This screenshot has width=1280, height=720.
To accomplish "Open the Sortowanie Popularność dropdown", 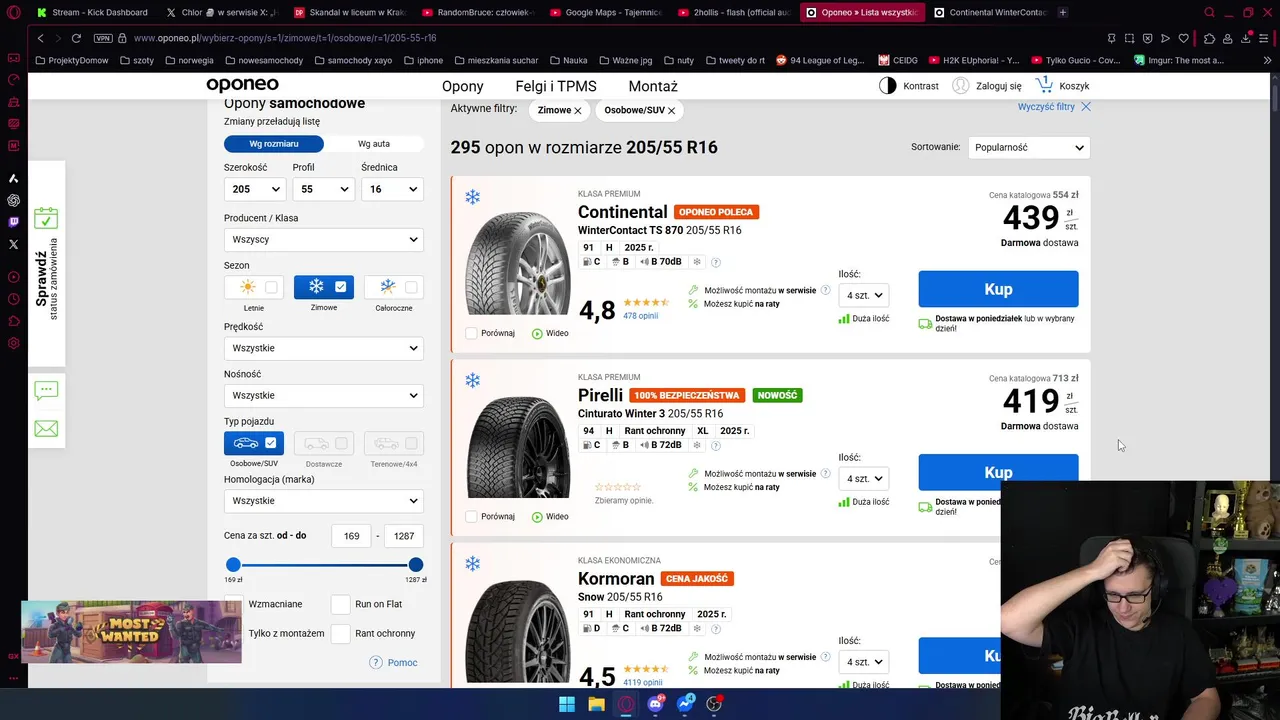I will point(1029,147).
